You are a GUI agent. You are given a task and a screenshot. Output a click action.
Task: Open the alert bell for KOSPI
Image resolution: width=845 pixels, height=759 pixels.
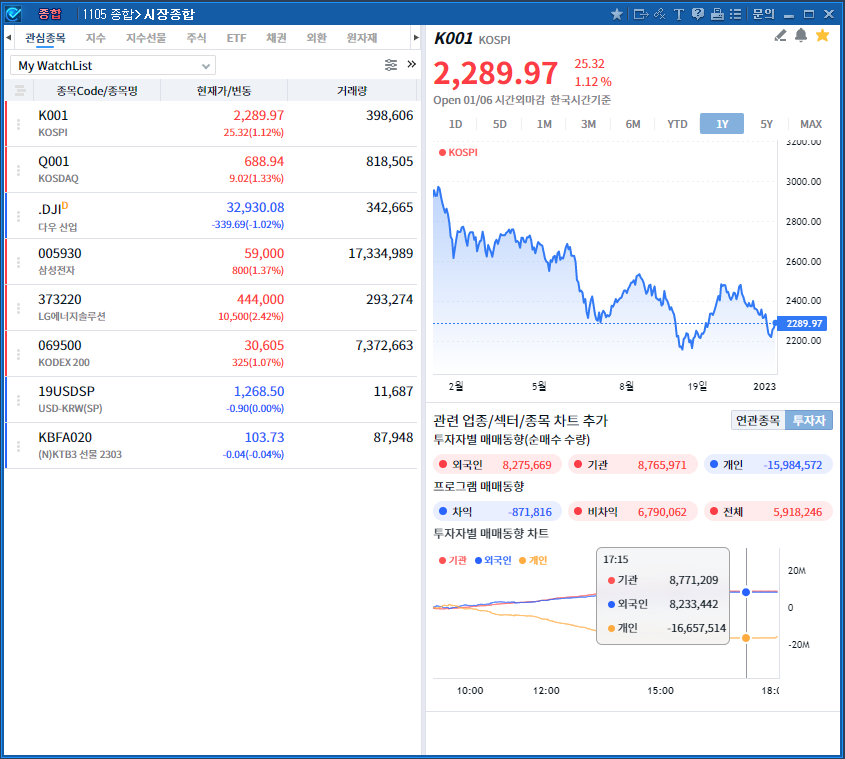[x=801, y=36]
